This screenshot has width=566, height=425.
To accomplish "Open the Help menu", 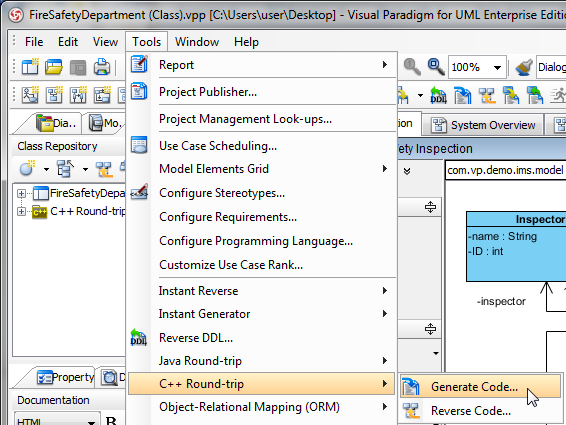I will [246, 42].
